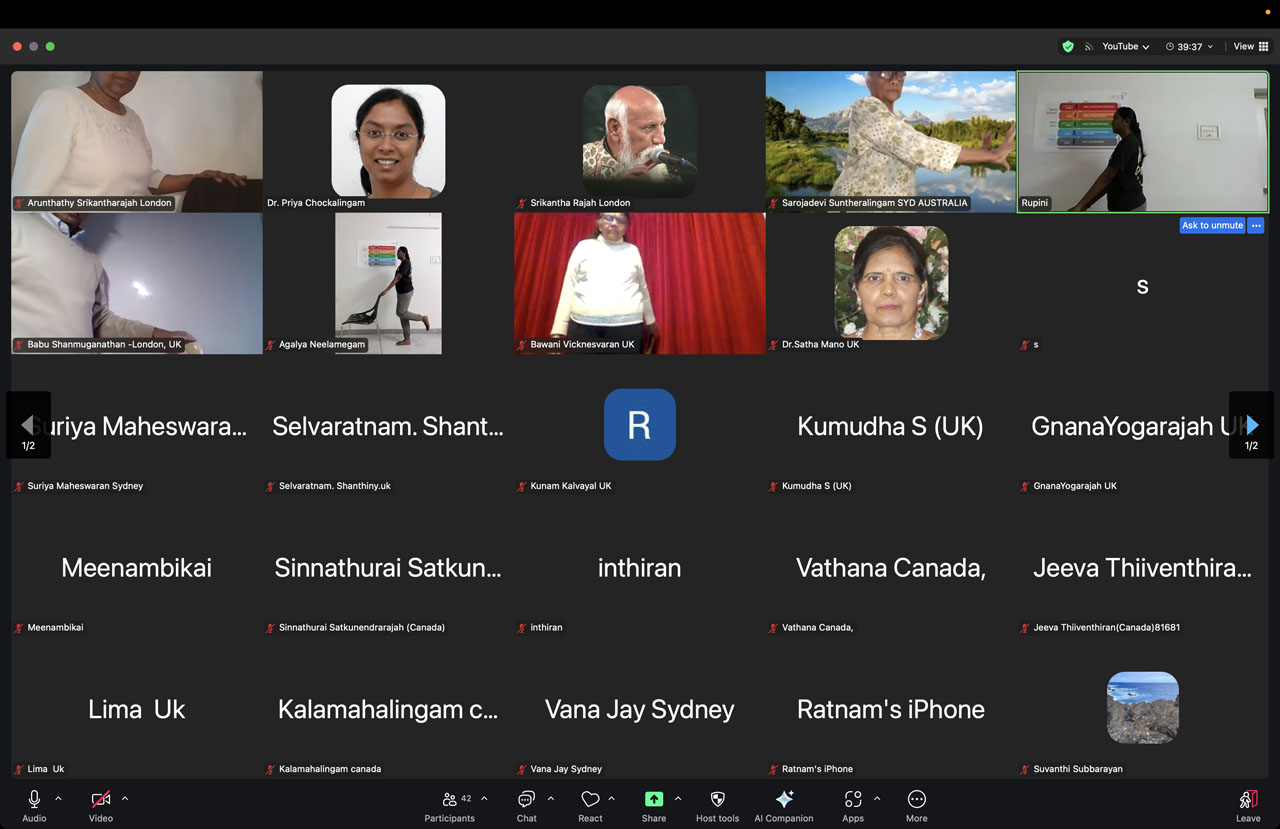Click the muted mic icon beside Lima Uk
Screen dimensions: 1280x829
coord(19,769)
